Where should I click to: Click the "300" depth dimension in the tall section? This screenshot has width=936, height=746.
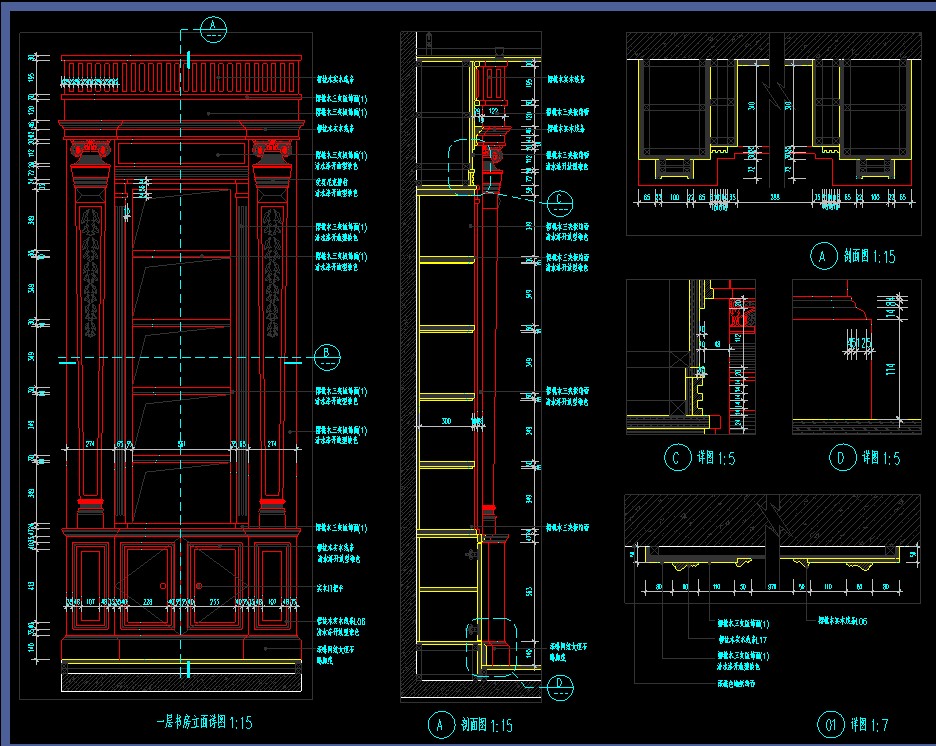(446, 421)
